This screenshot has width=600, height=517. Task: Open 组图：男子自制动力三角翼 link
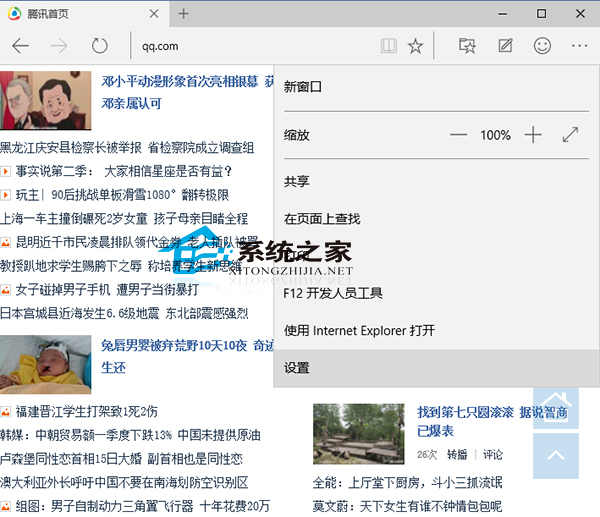pos(142,506)
